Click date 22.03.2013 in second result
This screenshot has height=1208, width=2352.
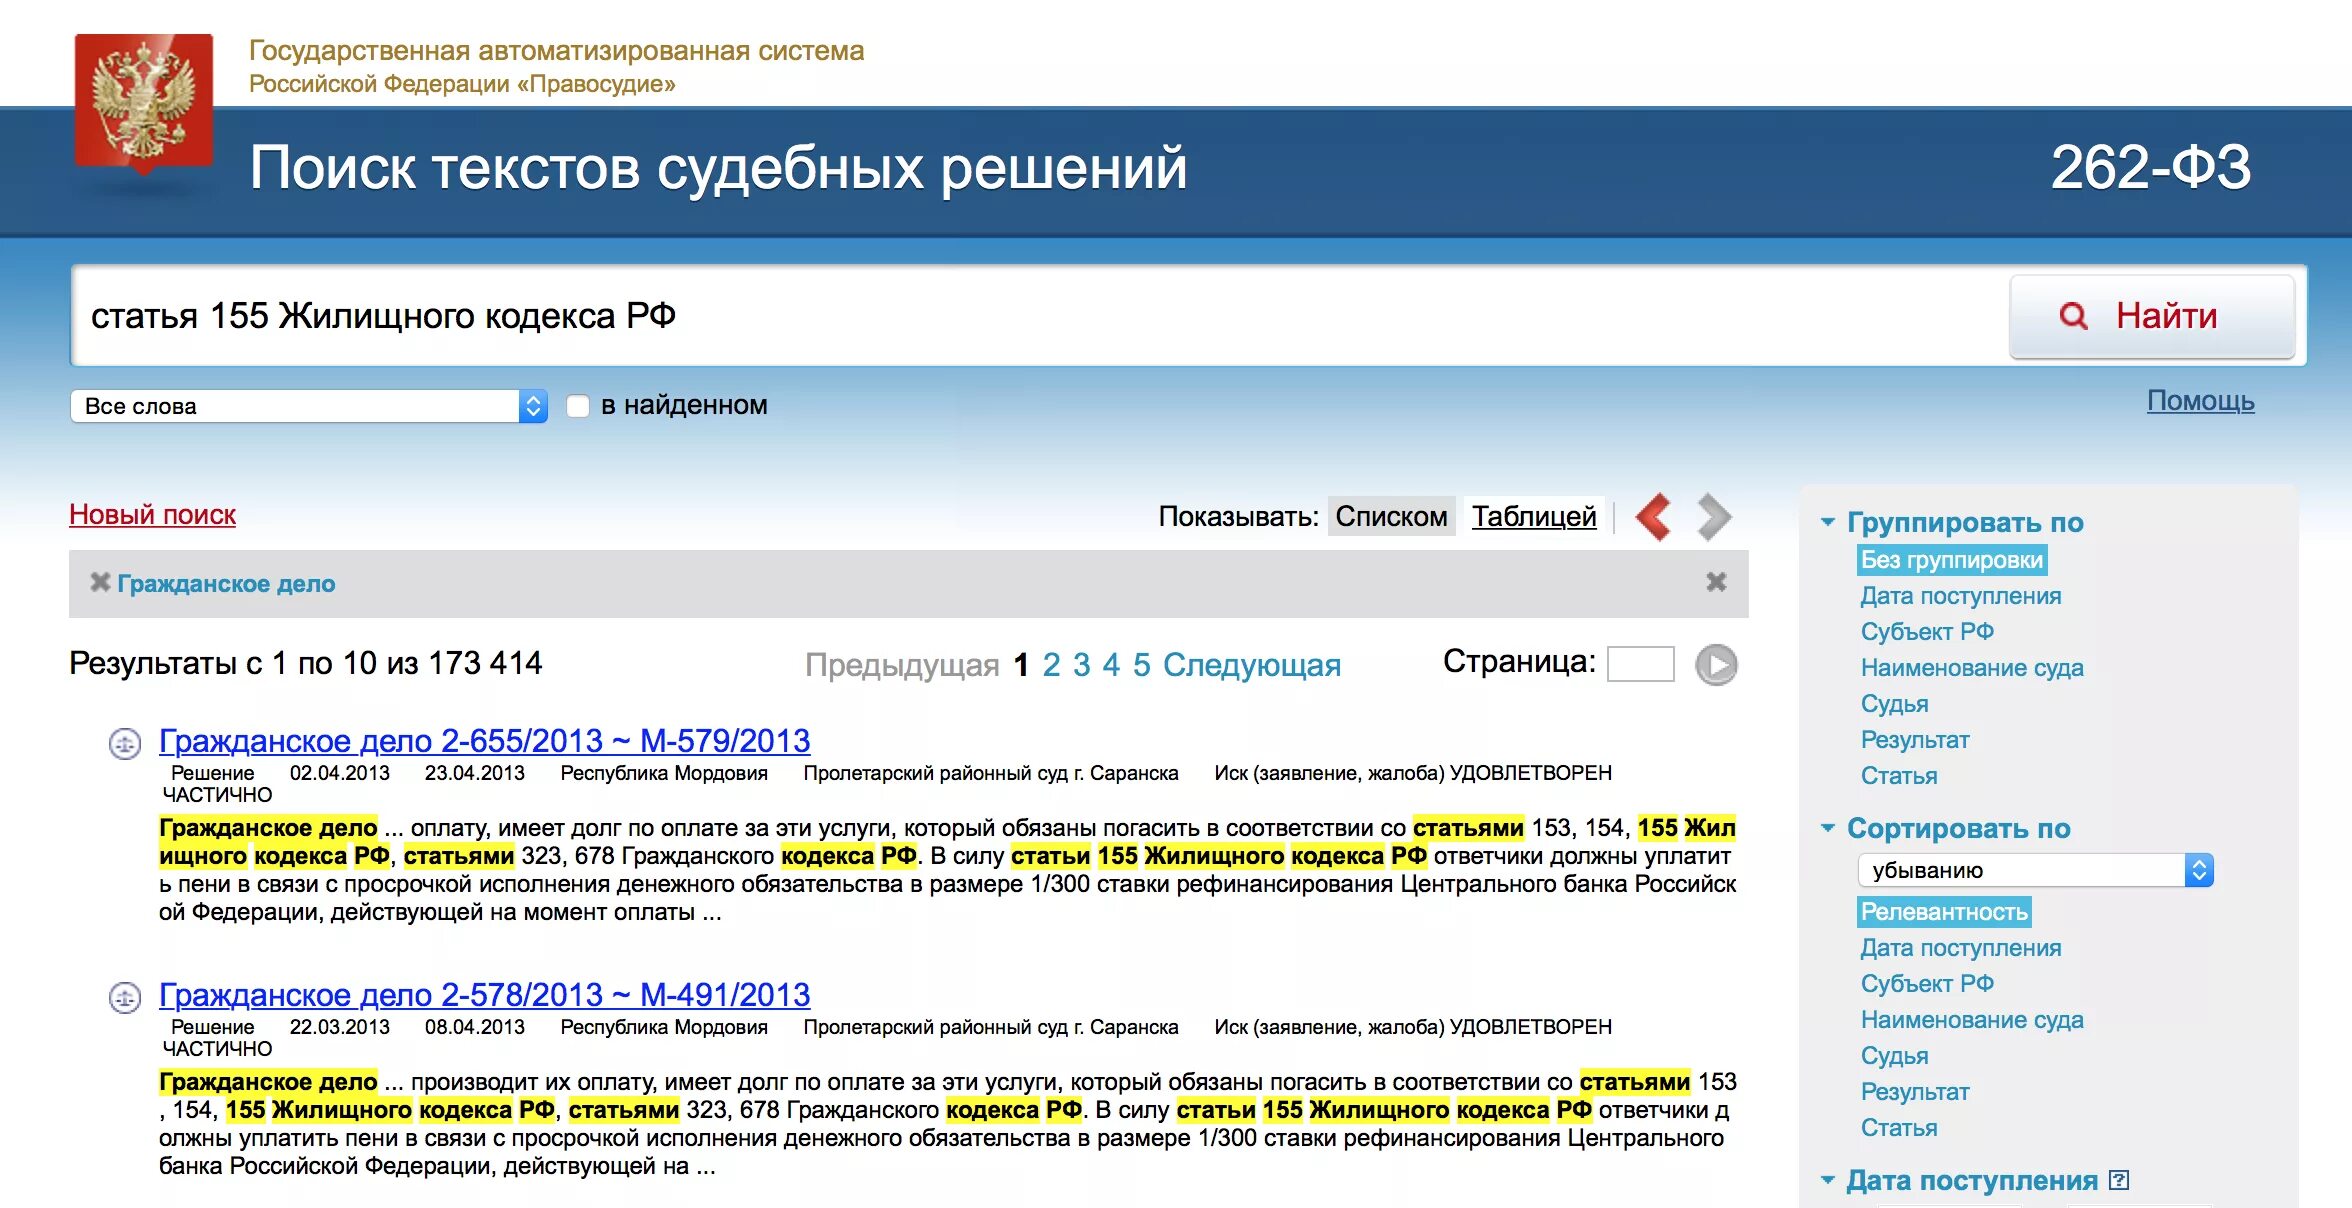pyautogui.click(x=339, y=1027)
